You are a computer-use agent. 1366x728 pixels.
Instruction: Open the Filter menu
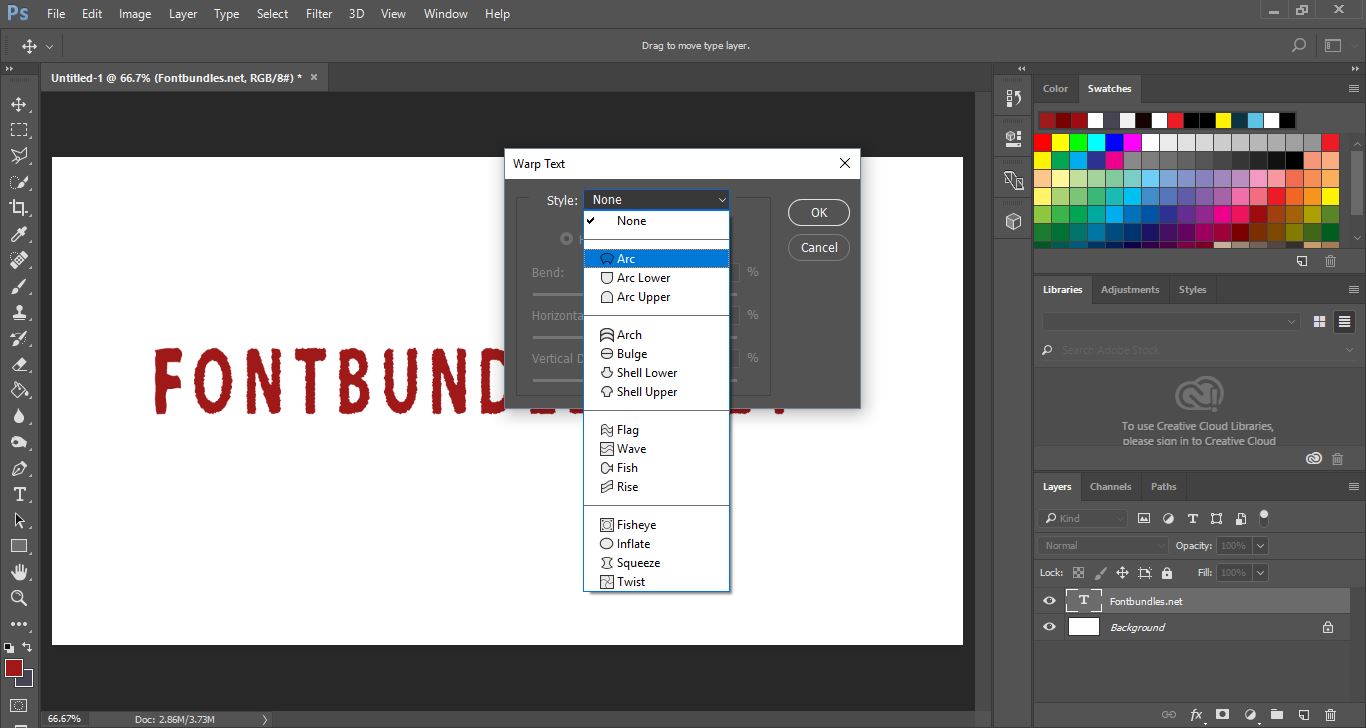coord(318,13)
